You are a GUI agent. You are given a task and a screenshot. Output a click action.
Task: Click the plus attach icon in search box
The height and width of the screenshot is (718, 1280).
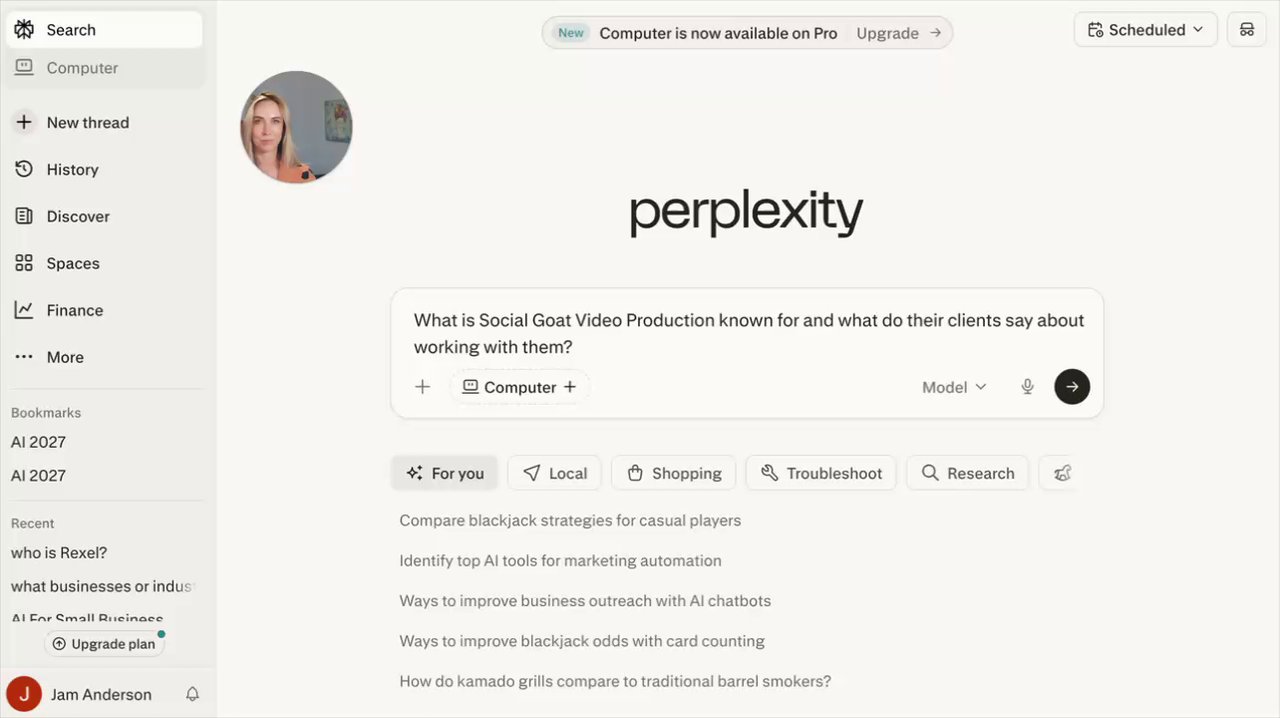423,387
